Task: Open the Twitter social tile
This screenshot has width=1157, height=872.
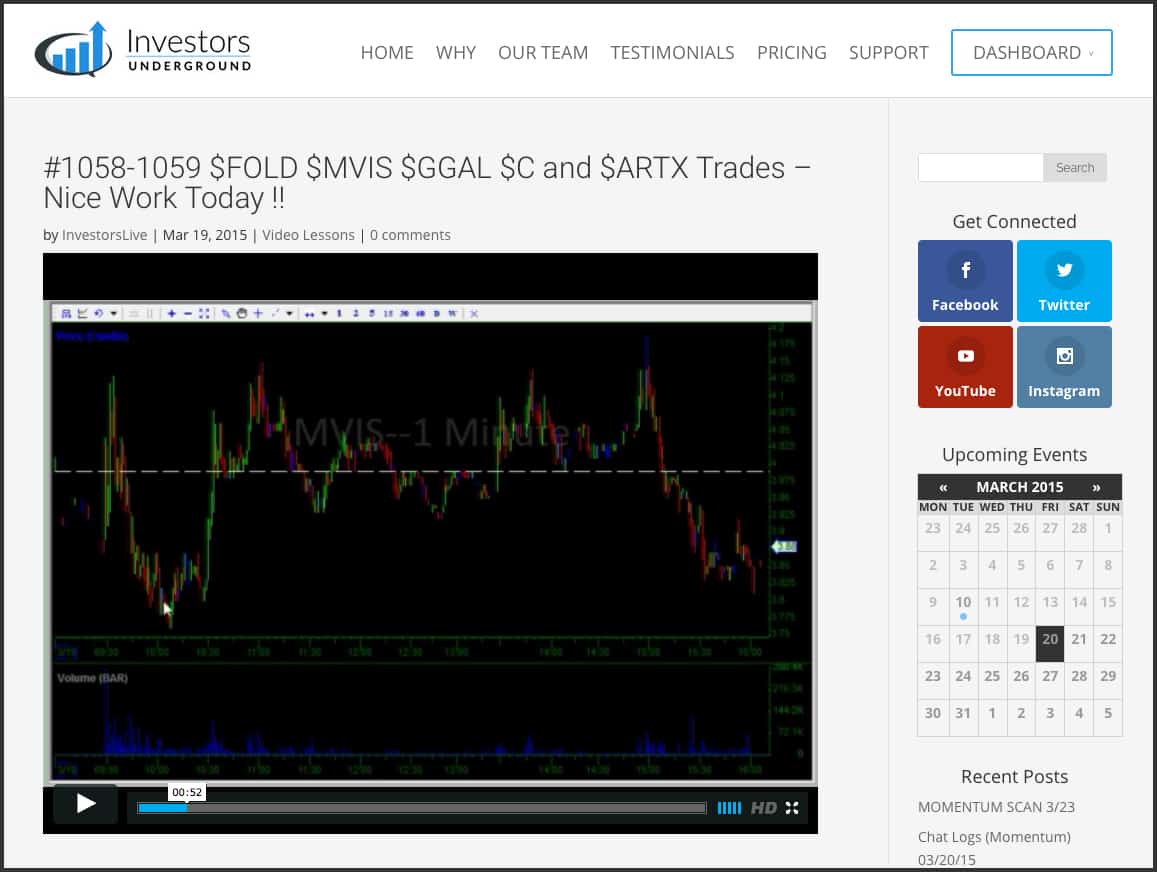Action: coord(1063,281)
